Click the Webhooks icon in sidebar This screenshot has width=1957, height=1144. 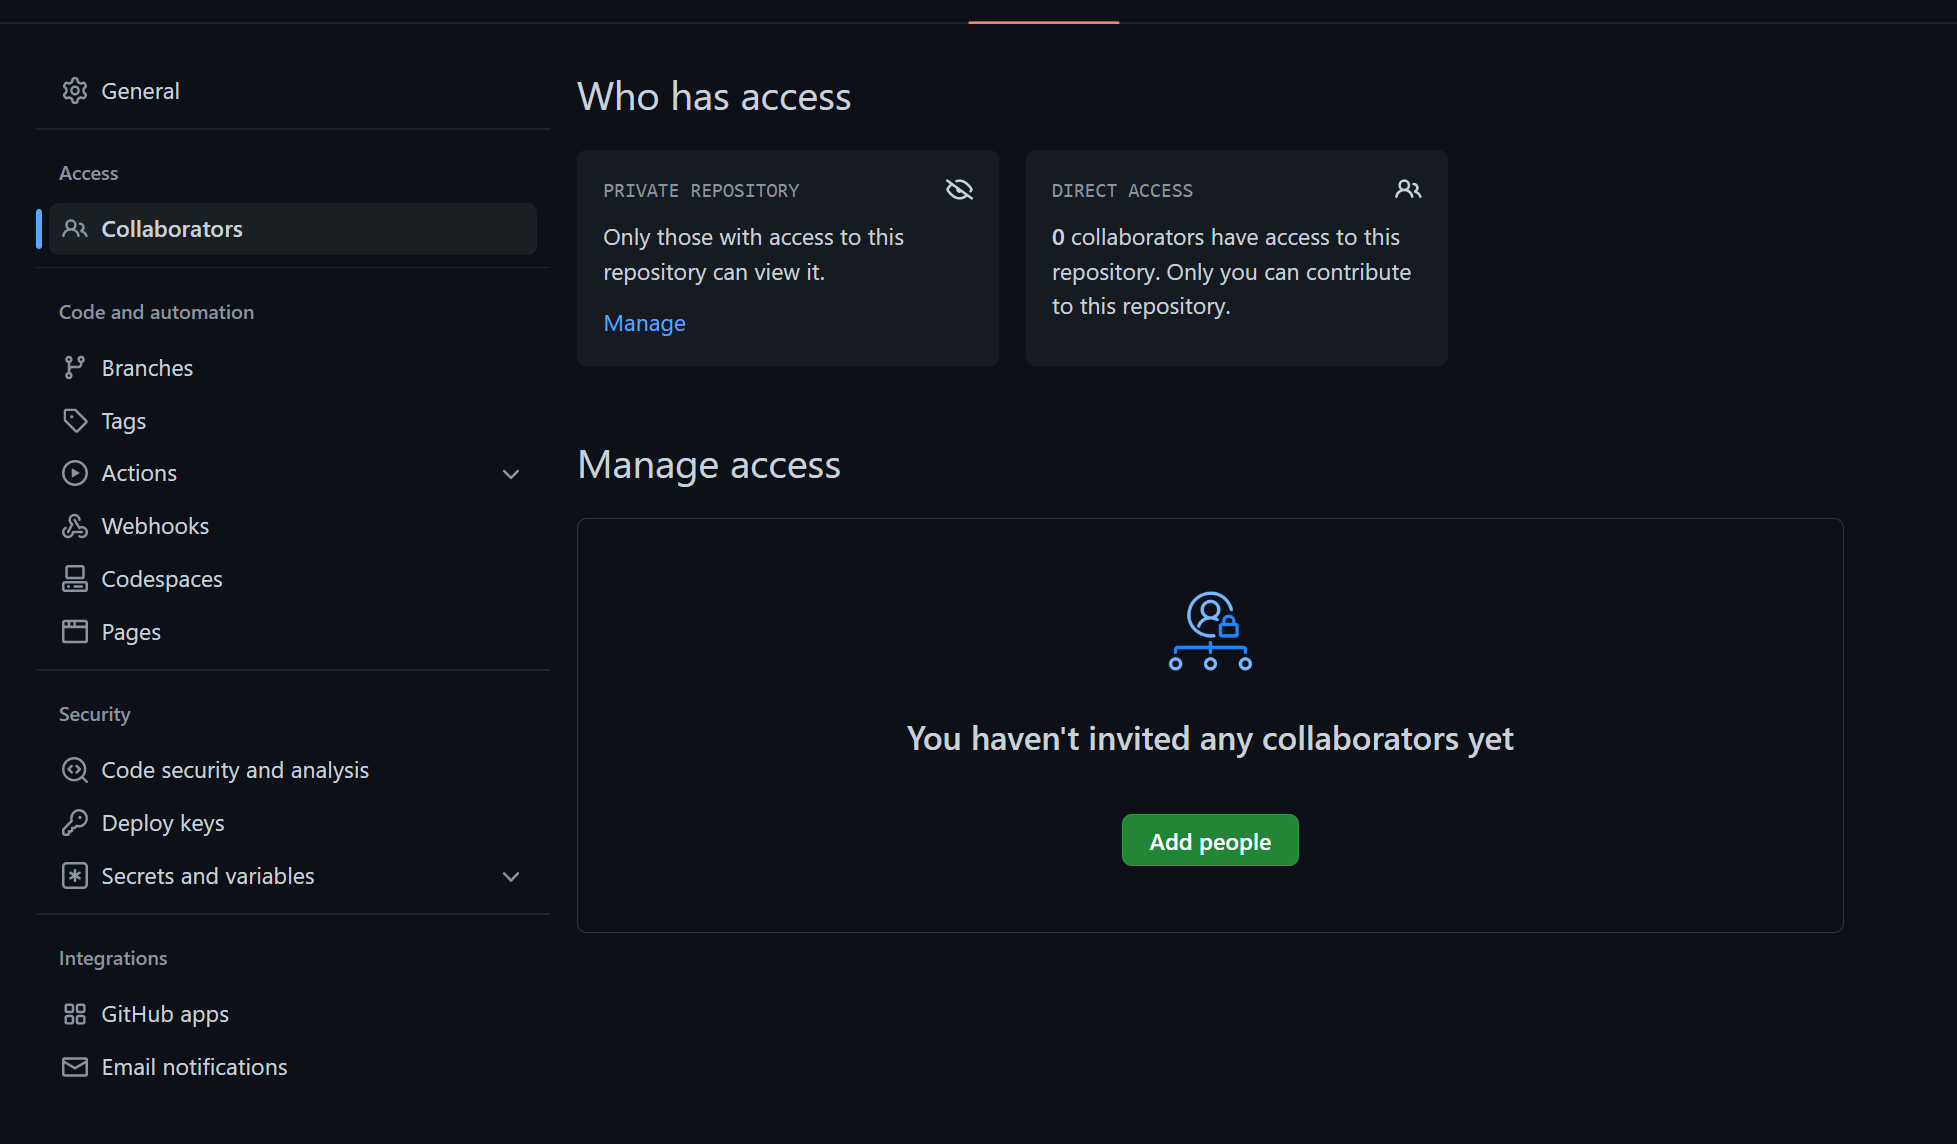click(x=75, y=526)
